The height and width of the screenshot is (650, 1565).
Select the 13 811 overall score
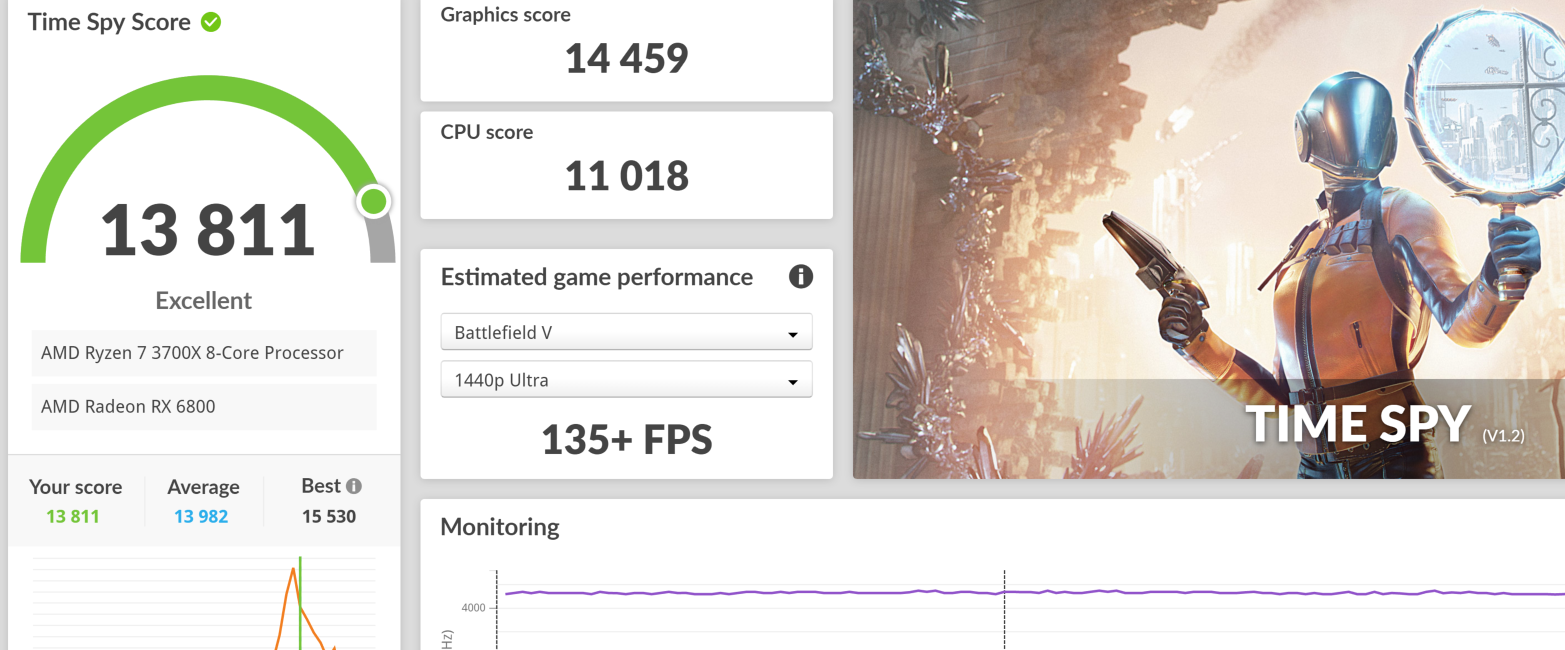[208, 230]
